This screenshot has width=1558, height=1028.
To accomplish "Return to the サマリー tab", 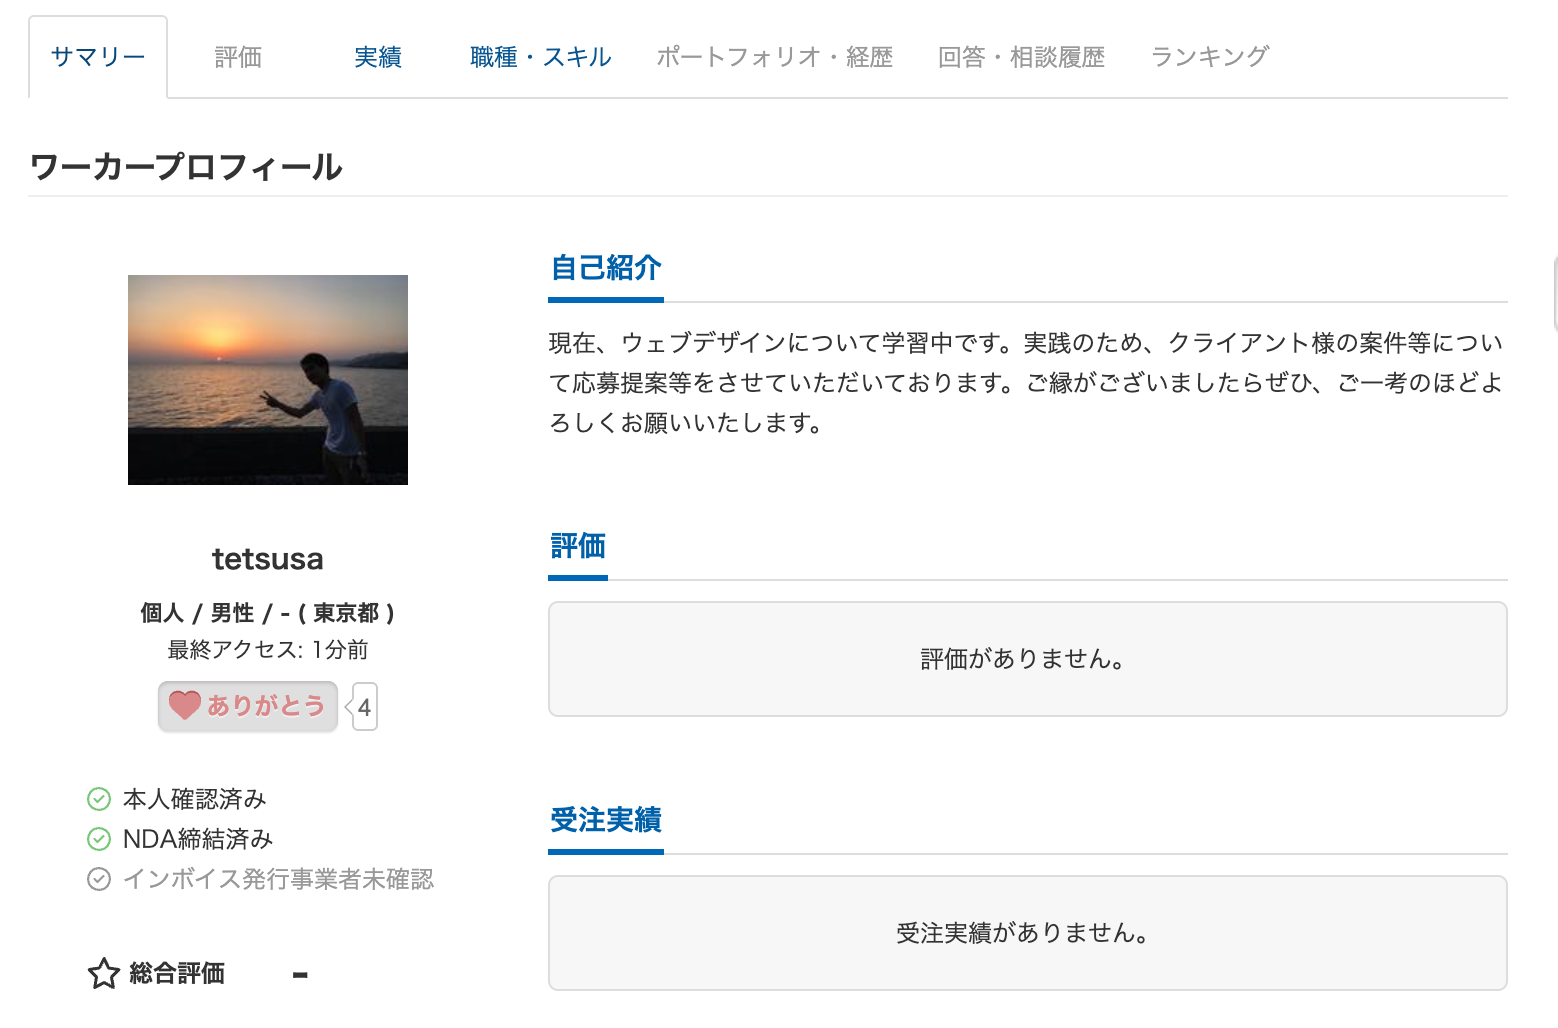I will tap(97, 57).
